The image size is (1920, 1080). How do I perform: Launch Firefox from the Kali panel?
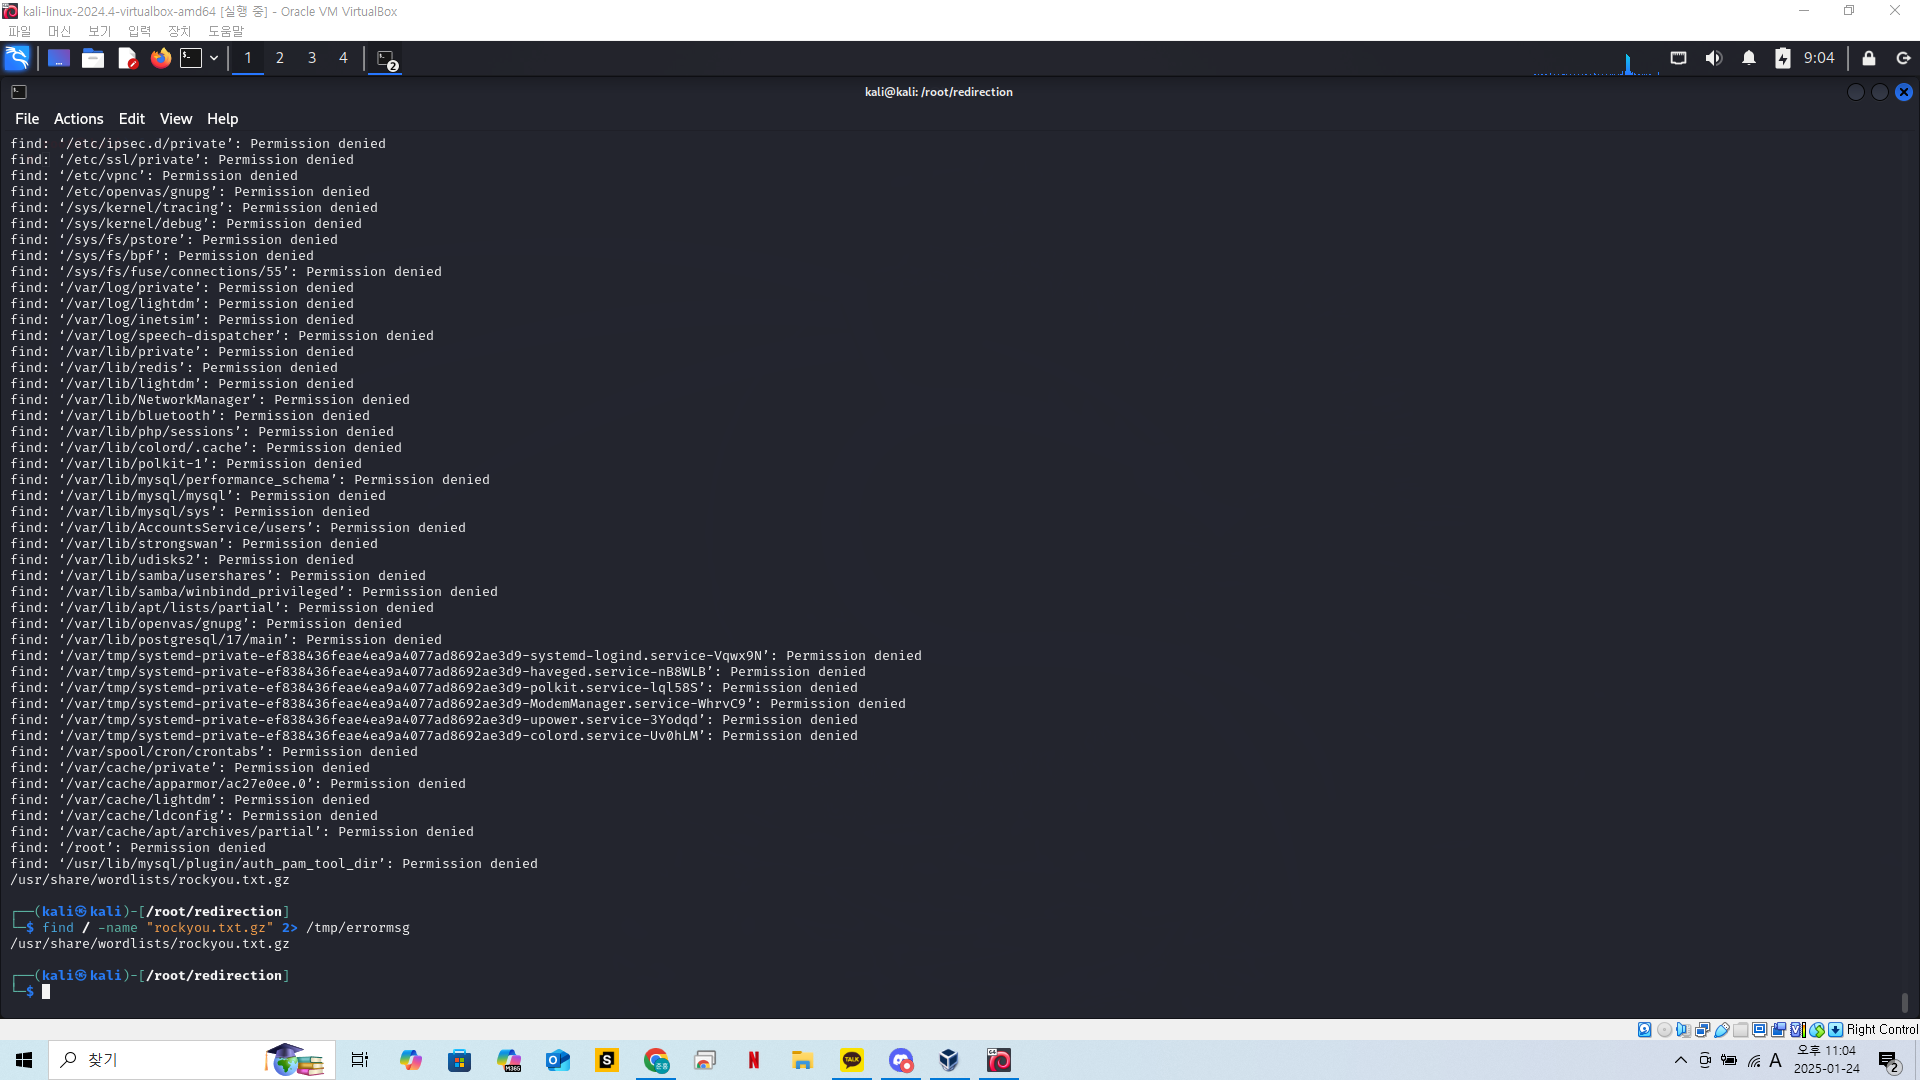coord(161,58)
